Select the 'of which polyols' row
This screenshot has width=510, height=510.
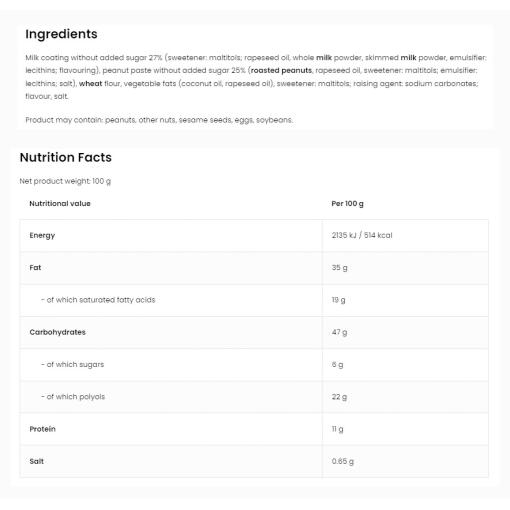pyautogui.click(x=254, y=397)
